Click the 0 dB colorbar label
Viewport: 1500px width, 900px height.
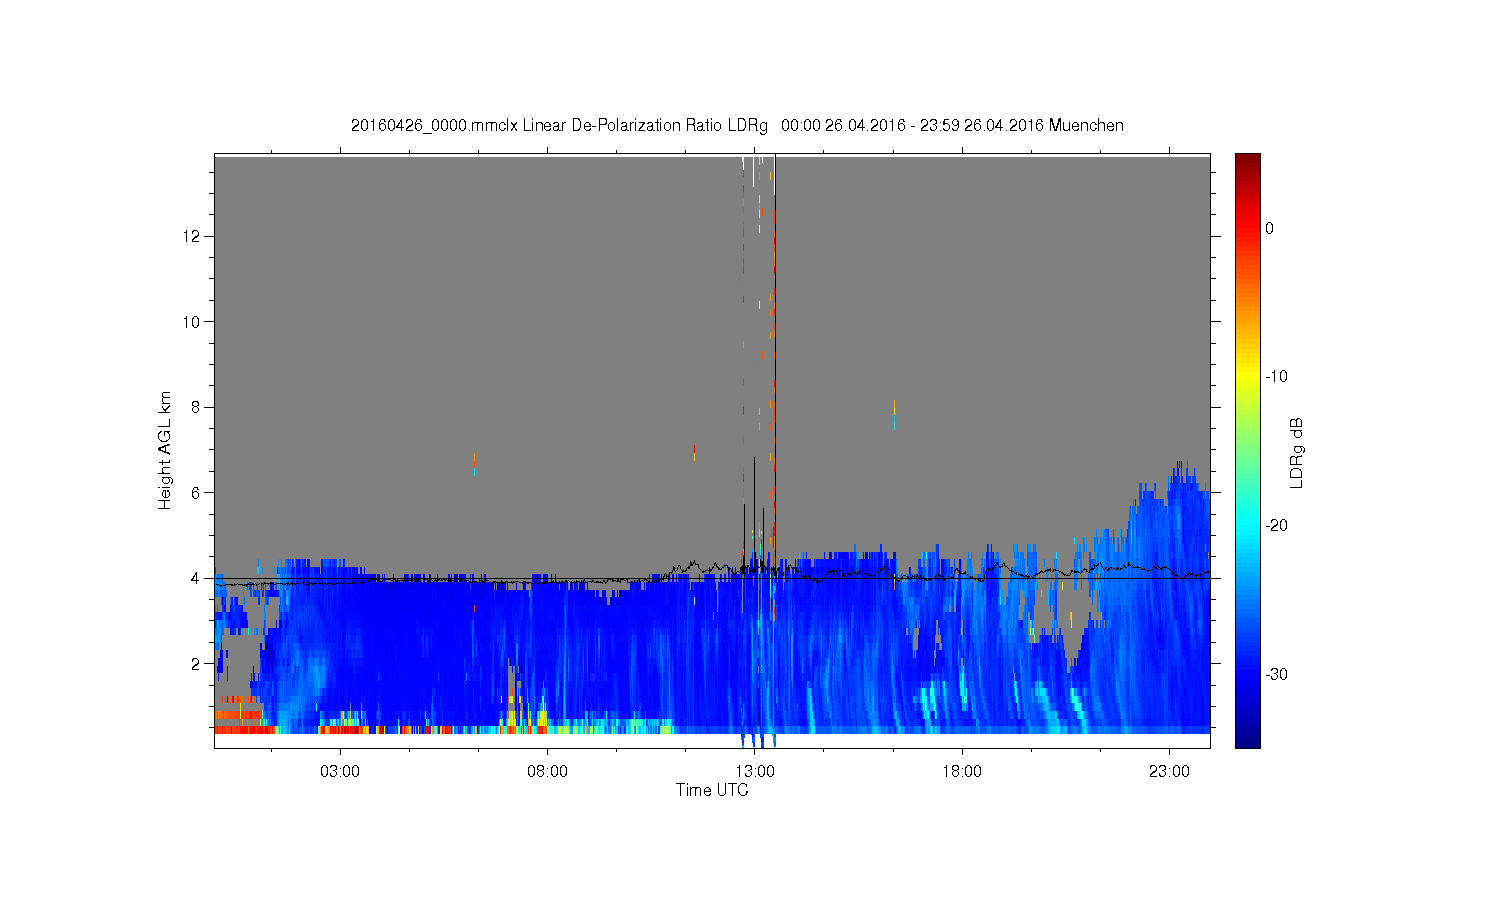pyautogui.click(x=1269, y=228)
